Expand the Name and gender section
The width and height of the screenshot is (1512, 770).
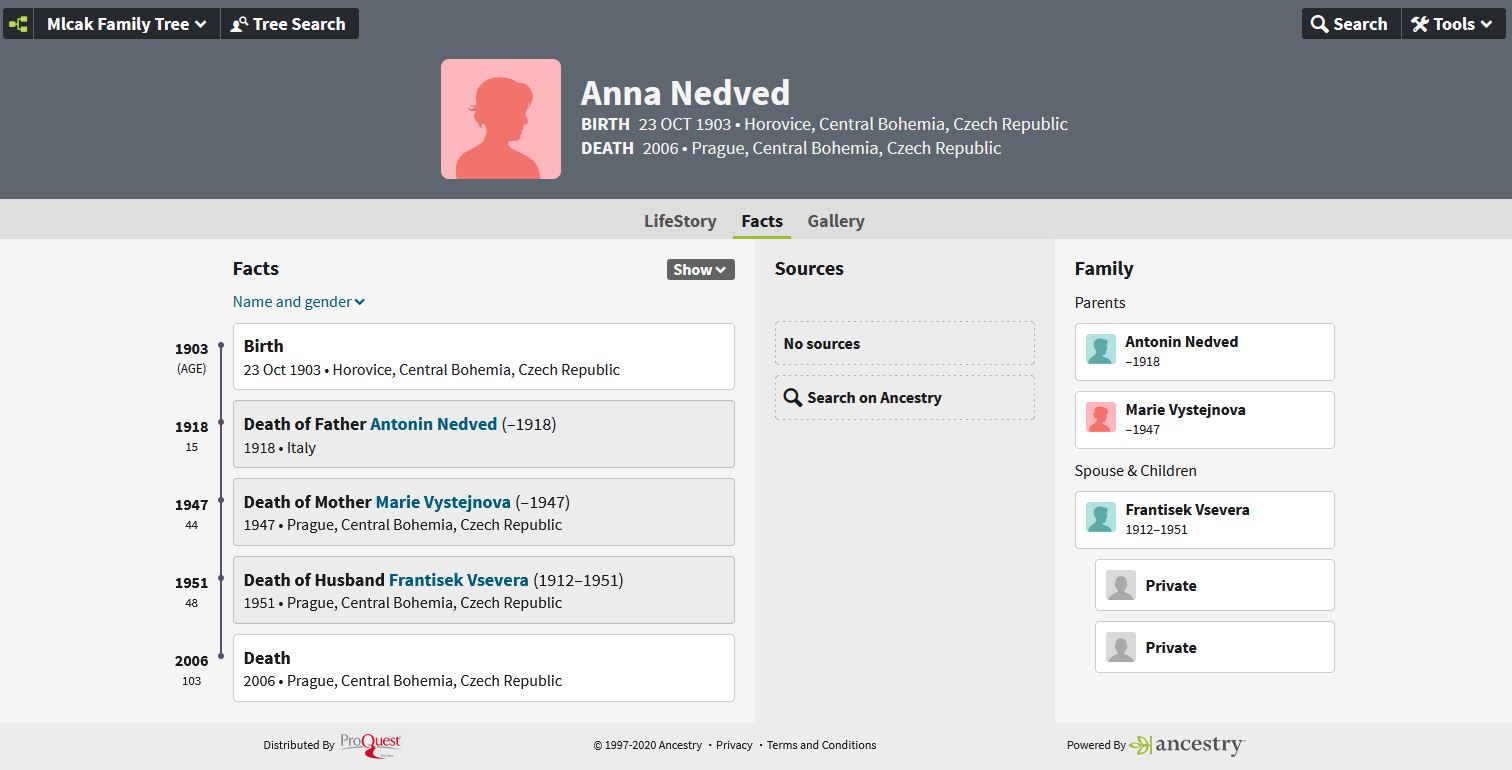[x=298, y=302]
